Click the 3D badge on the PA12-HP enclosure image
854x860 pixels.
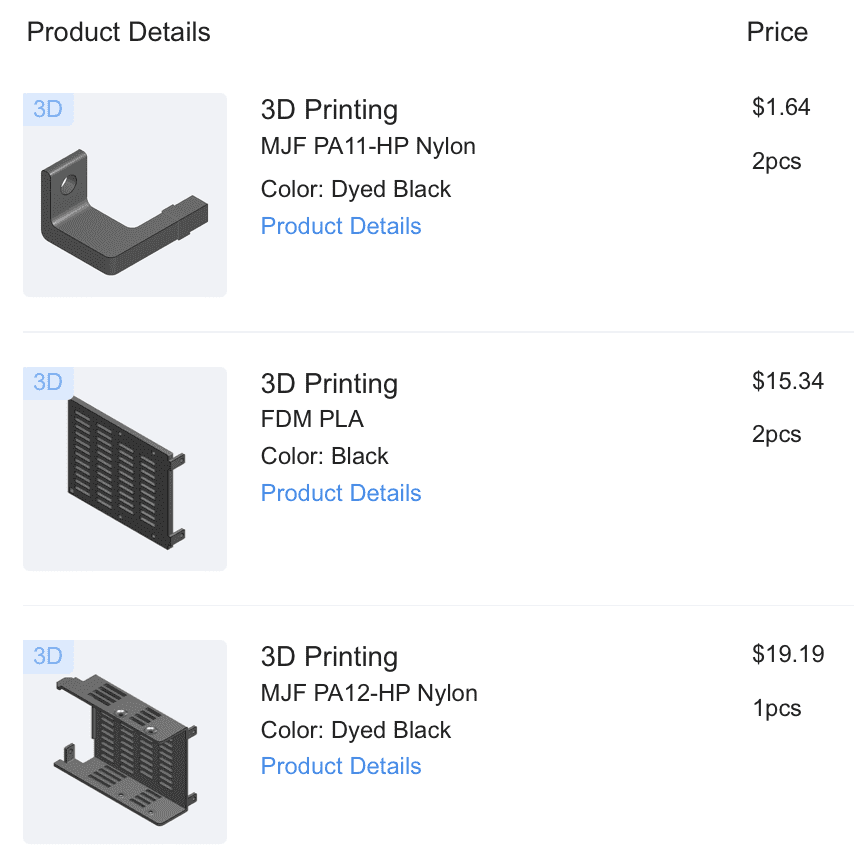click(x=48, y=656)
